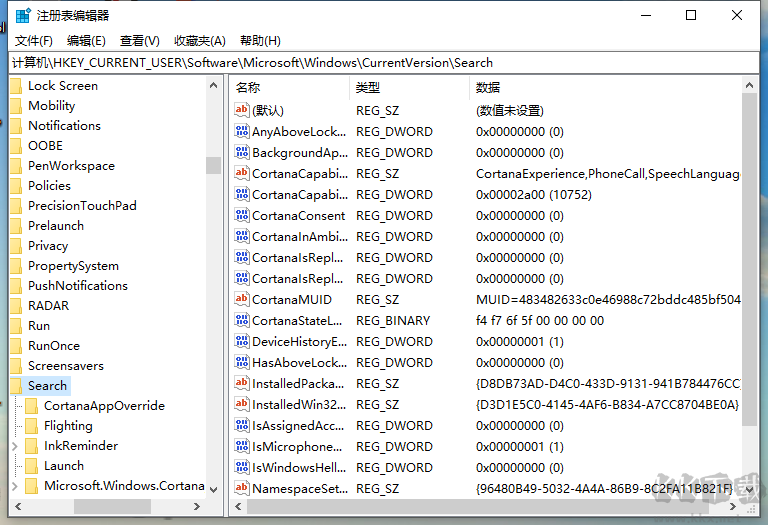Screen dimensions: 768x525
Task: Click tree pane scroll down arrow
Action: point(214,489)
